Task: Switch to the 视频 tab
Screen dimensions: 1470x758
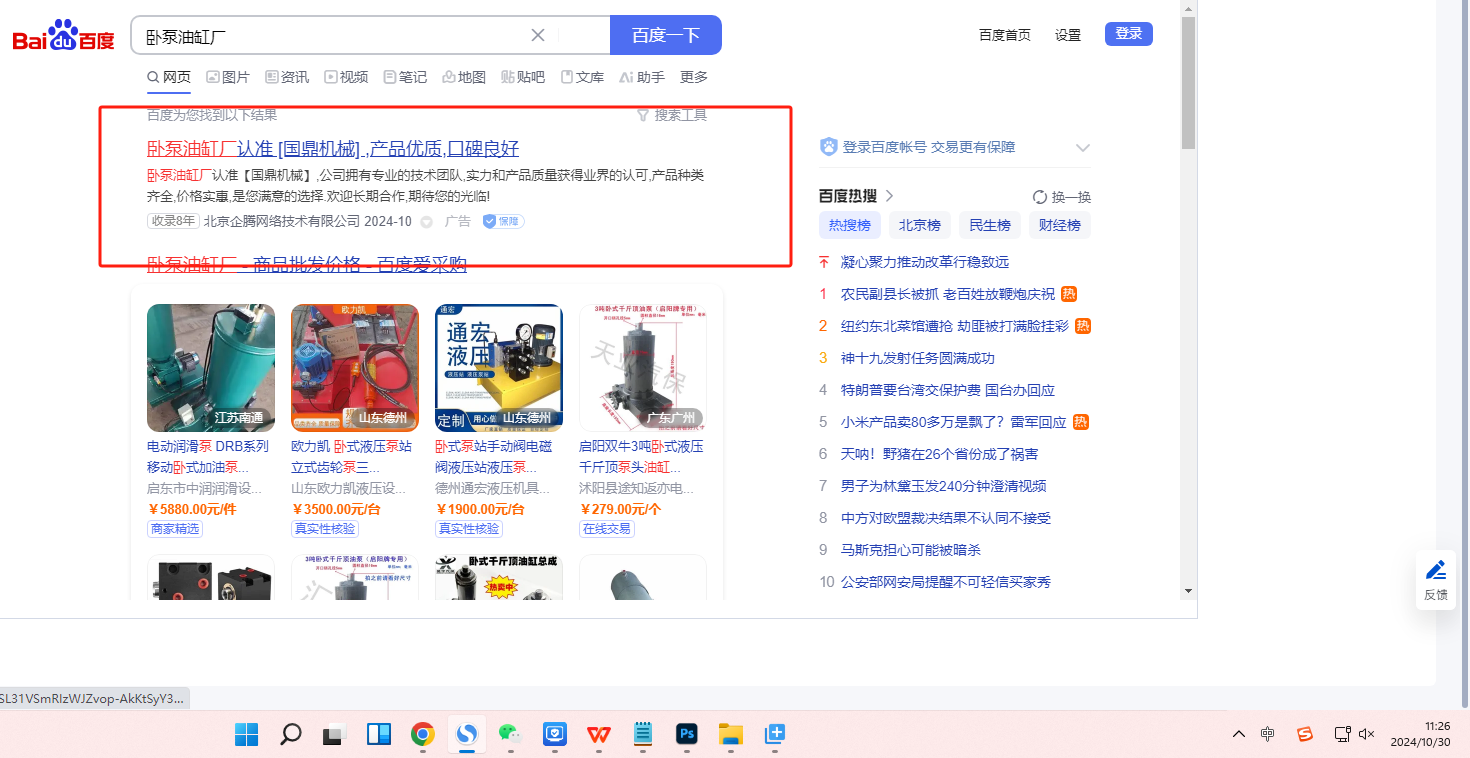Action: (x=346, y=77)
